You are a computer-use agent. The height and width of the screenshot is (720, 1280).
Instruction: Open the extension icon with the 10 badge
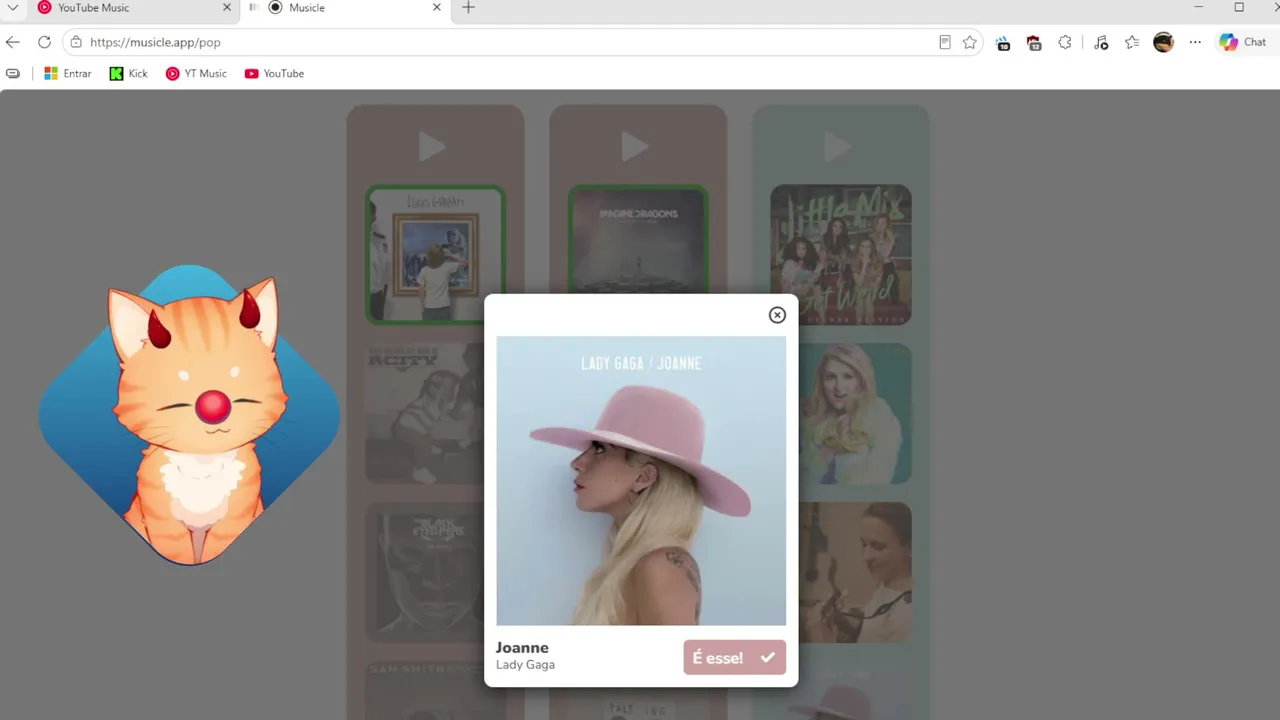coord(1003,42)
